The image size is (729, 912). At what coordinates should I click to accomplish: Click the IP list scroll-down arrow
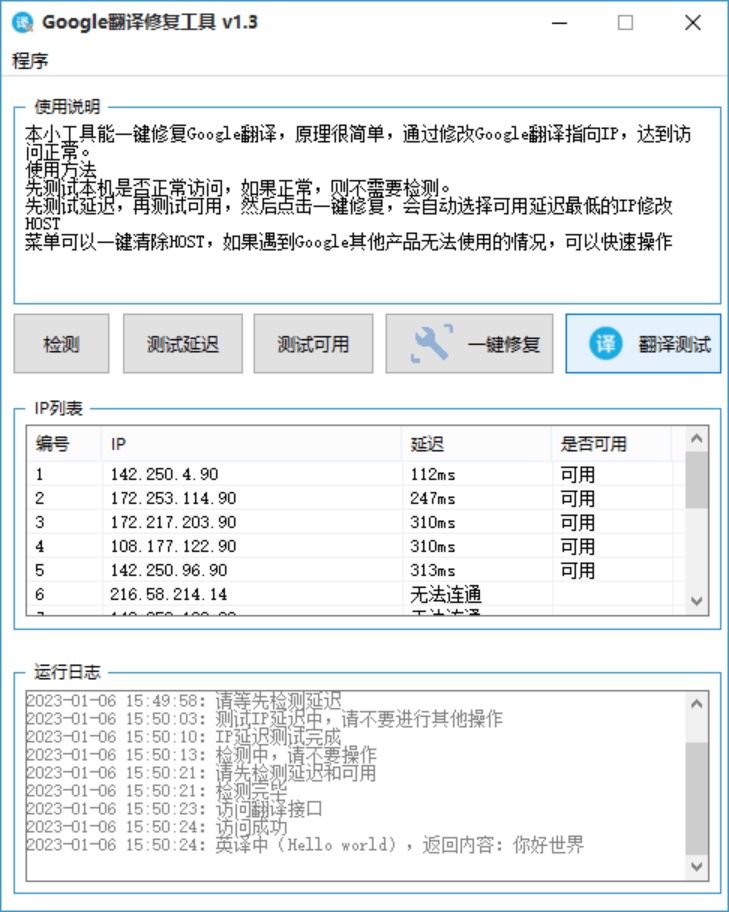(696, 601)
